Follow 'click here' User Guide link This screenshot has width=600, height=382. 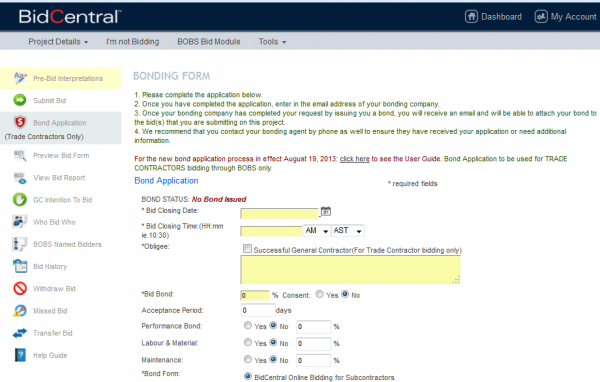click(x=355, y=158)
